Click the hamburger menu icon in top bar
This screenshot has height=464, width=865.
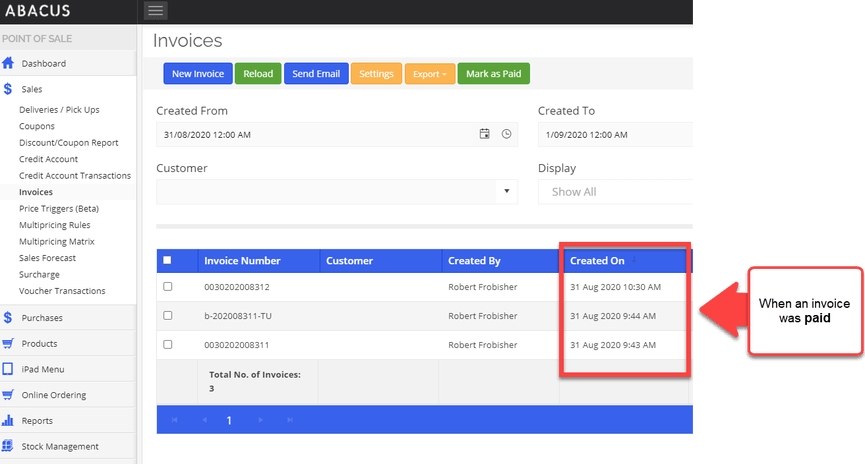(x=156, y=11)
